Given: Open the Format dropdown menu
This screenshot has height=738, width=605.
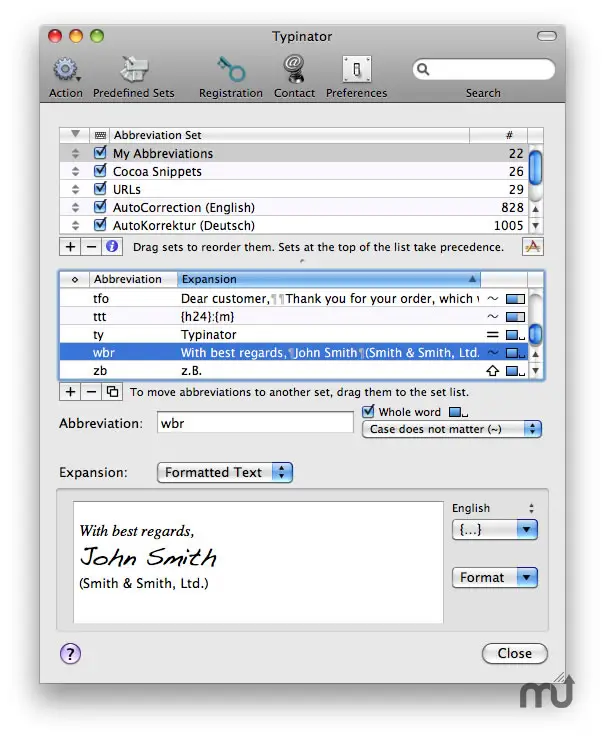Looking at the screenshot, I should (x=494, y=578).
